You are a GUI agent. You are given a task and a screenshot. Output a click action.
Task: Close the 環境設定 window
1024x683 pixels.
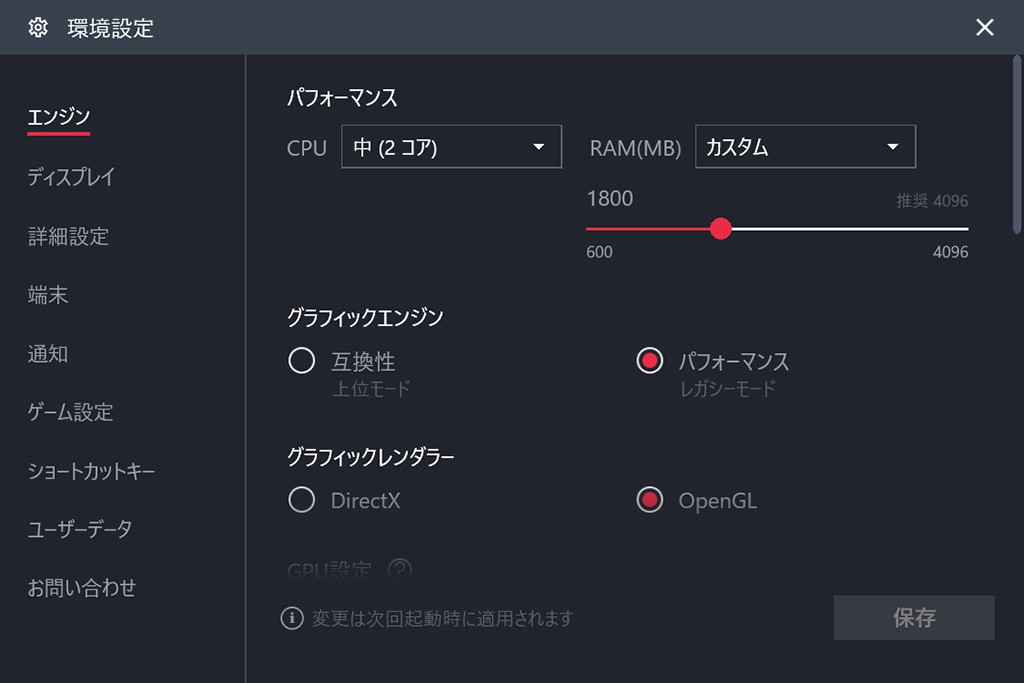(x=985, y=27)
